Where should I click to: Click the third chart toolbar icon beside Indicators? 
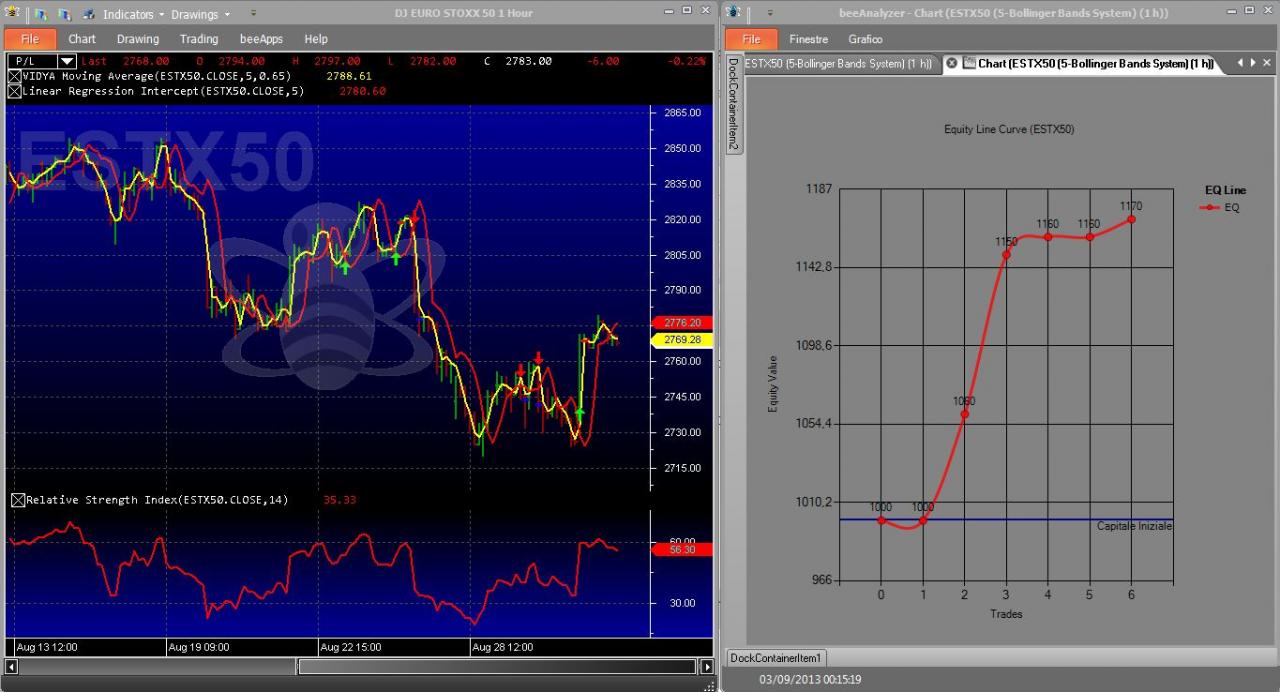tap(88, 14)
